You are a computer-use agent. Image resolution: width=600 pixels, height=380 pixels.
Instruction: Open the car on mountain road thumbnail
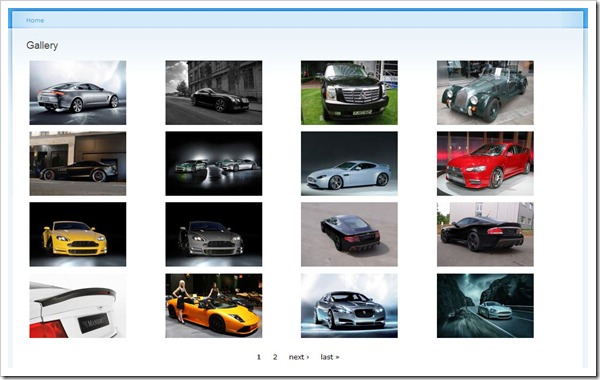click(x=485, y=305)
